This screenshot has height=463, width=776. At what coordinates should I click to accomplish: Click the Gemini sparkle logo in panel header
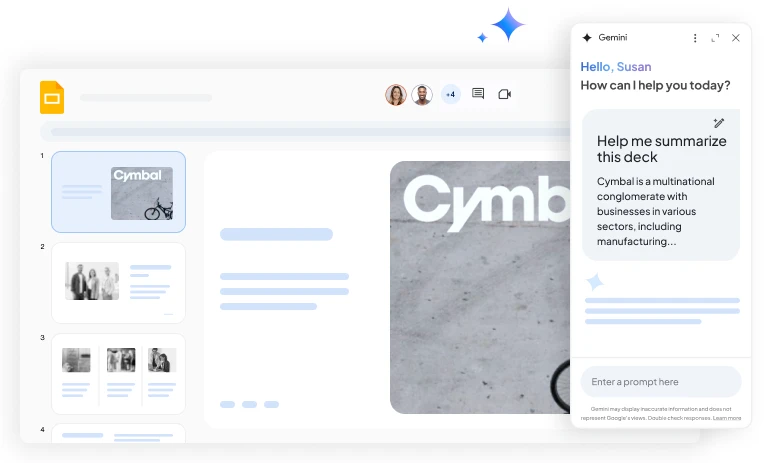pyautogui.click(x=587, y=38)
